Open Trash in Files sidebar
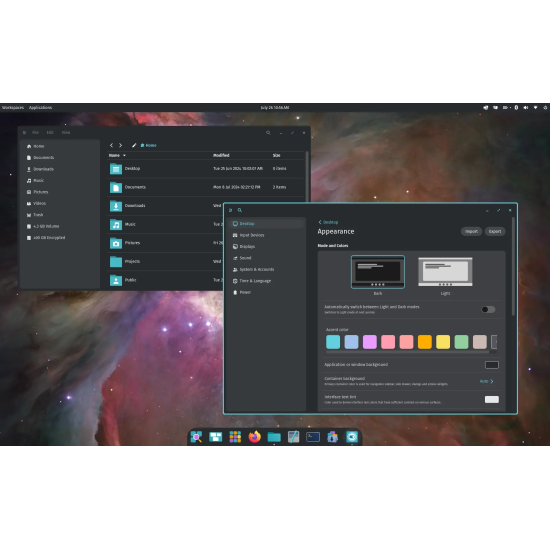Viewport: 550px width, 550px height. [60, 215]
